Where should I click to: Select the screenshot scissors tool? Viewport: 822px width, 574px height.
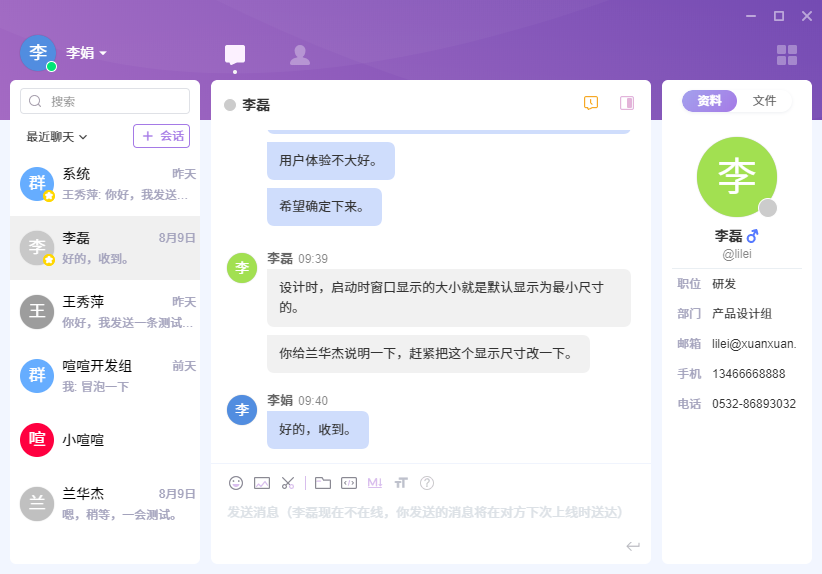pyautogui.click(x=288, y=483)
